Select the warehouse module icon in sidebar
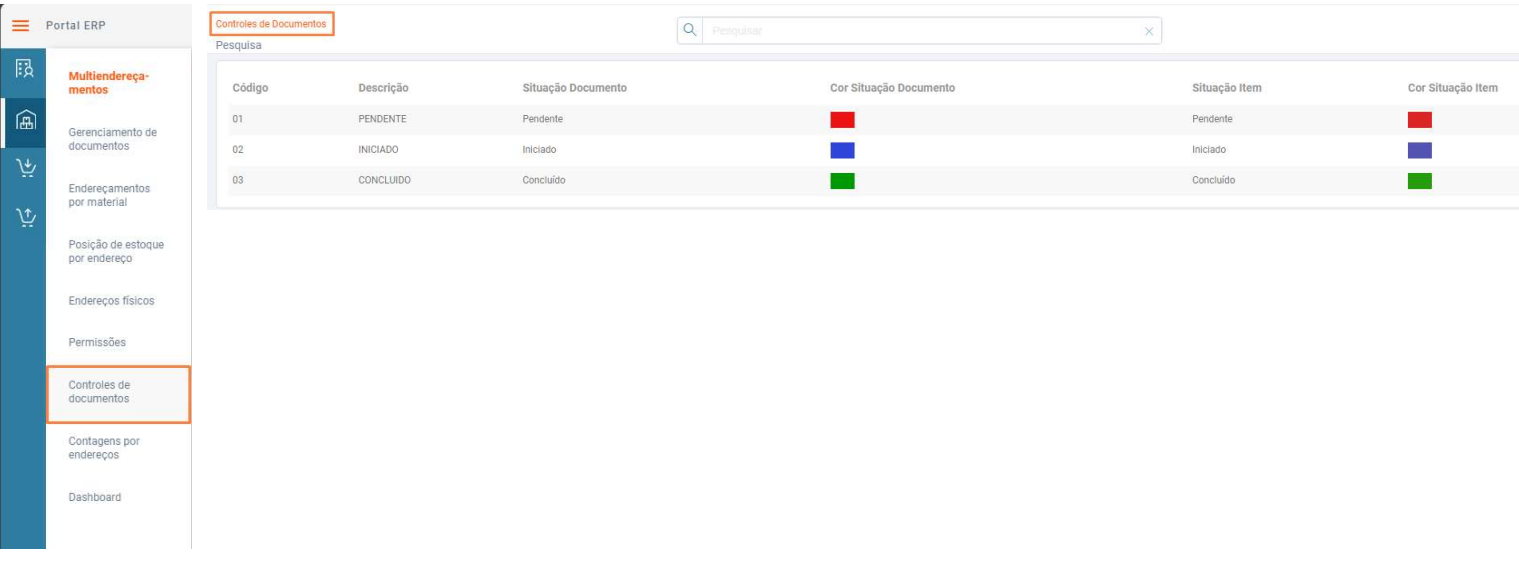 [23, 121]
